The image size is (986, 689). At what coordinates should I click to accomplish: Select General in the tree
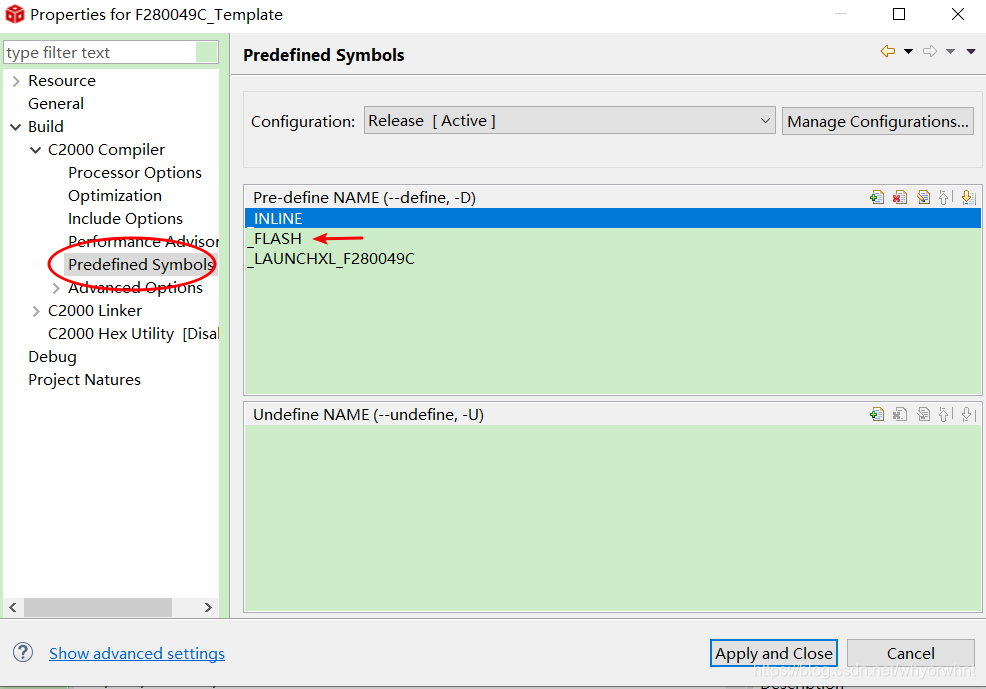click(56, 104)
